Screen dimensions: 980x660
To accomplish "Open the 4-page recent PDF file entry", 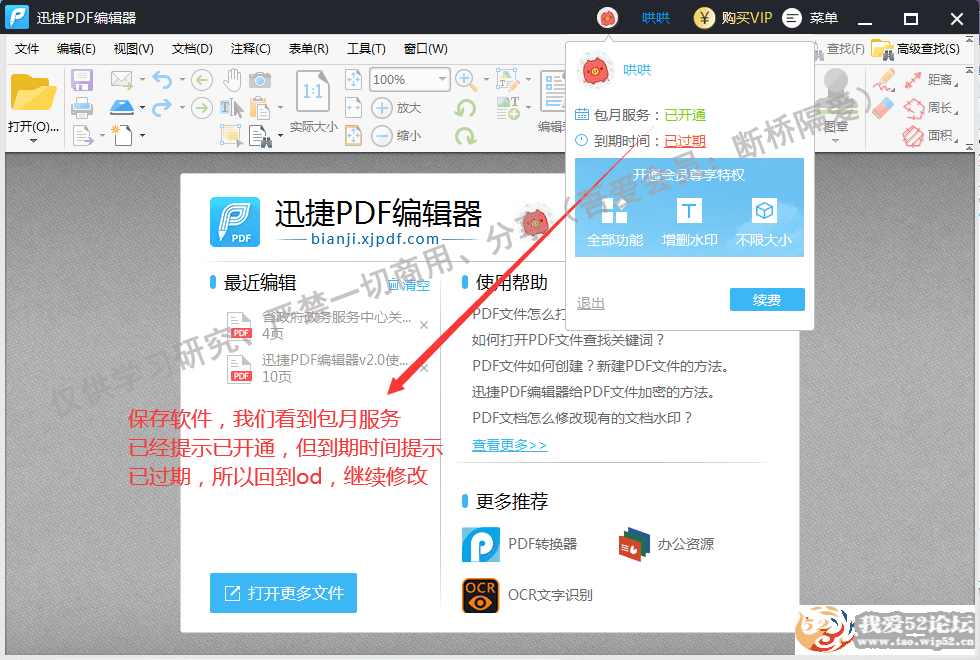I will [x=319, y=325].
